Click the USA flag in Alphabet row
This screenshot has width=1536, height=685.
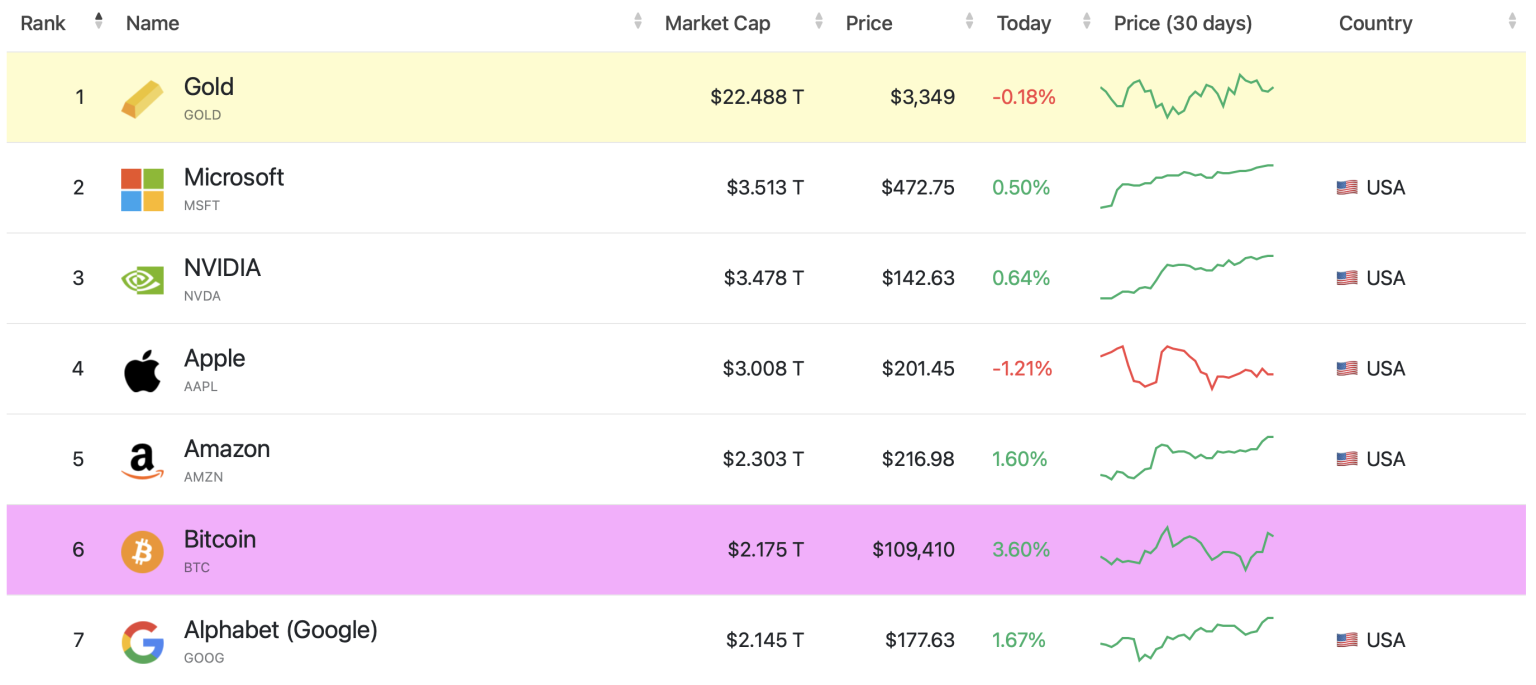coord(1347,640)
